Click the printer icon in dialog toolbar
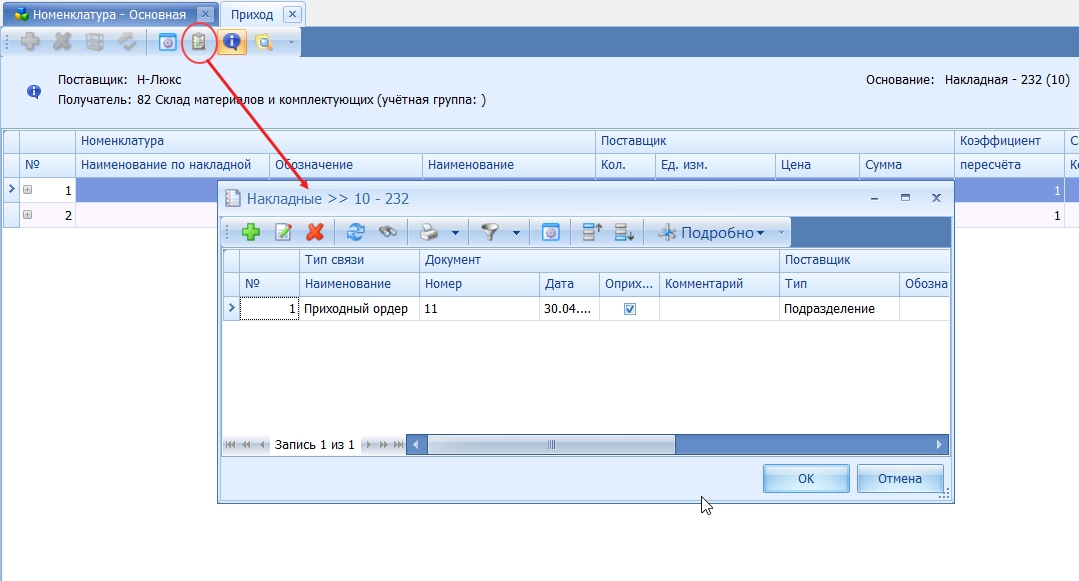 [x=429, y=232]
